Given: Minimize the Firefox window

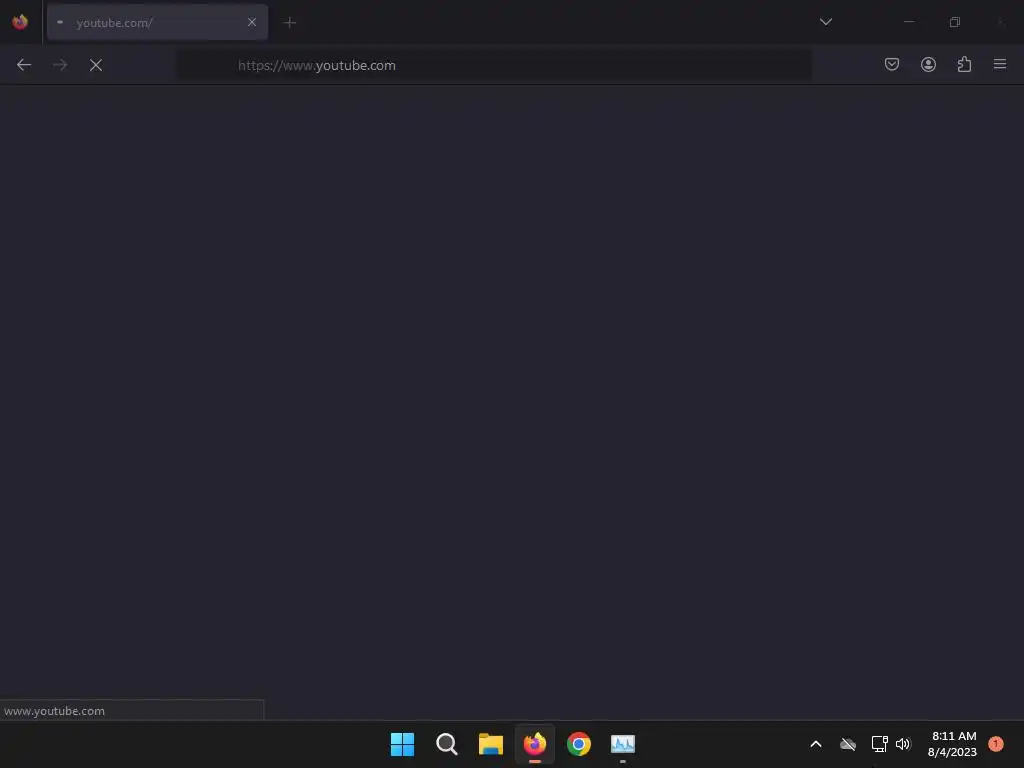Looking at the screenshot, I should click(x=909, y=22).
